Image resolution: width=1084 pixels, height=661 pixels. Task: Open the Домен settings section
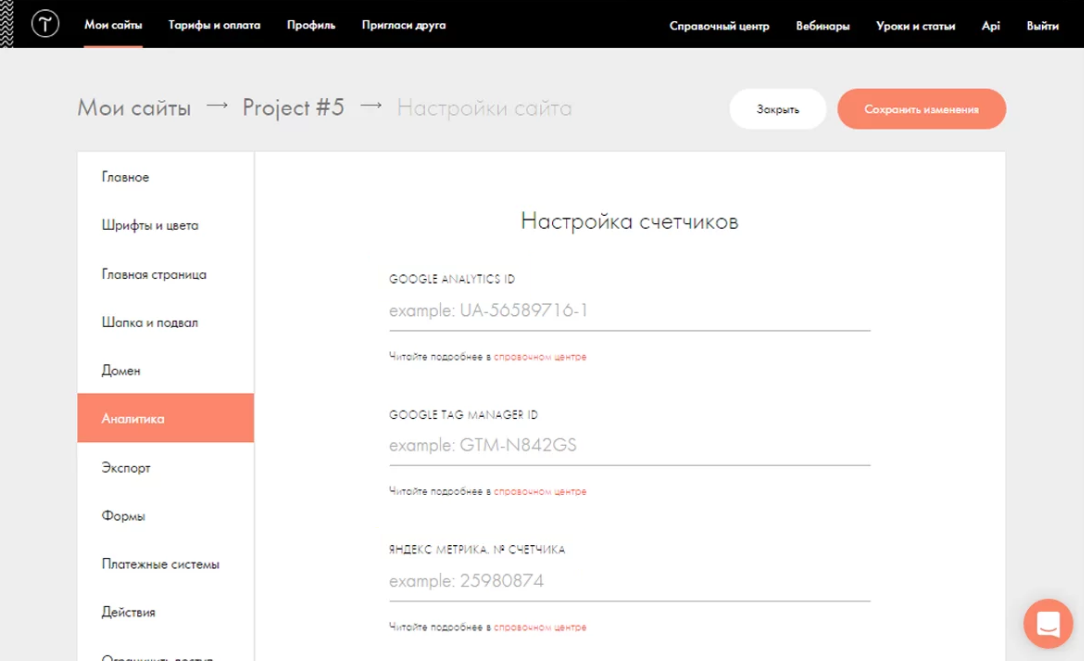(x=121, y=371)
